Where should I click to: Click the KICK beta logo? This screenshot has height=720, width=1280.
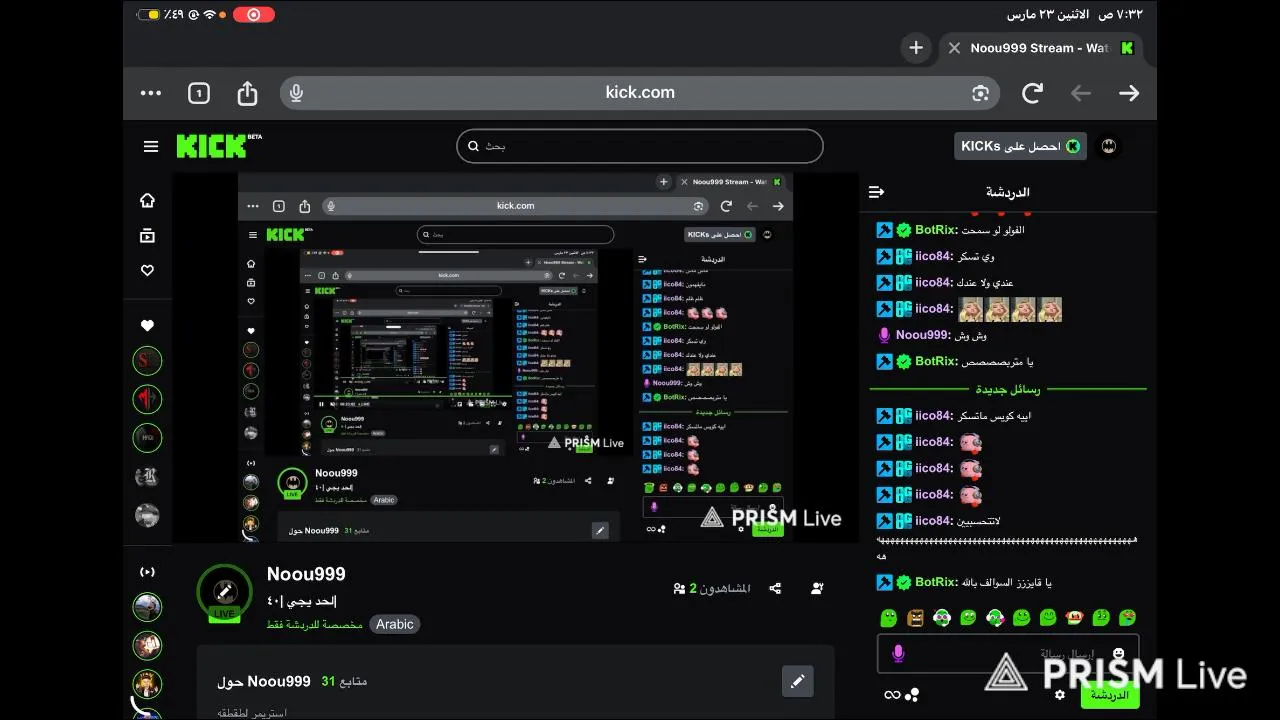219,146
